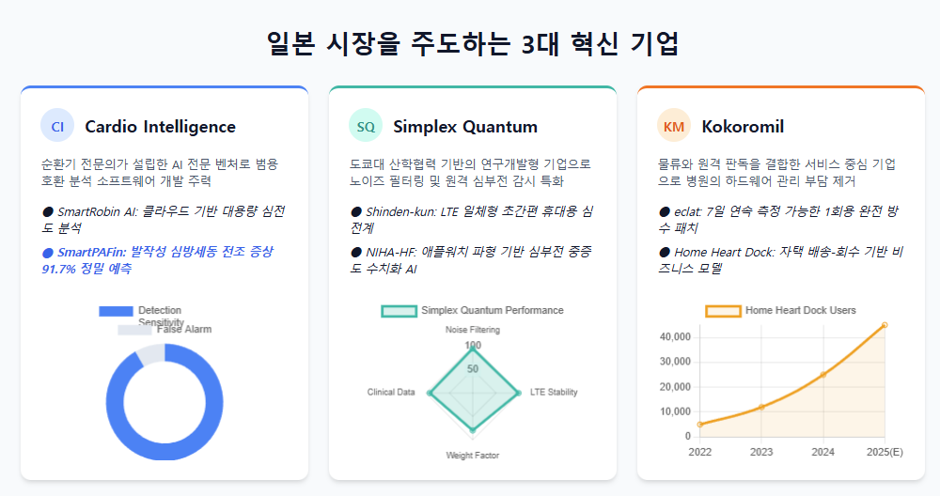Select the Home Heart Dock bullet item
The height and width of the screenshot is (496, 940).
click(781, 260)
